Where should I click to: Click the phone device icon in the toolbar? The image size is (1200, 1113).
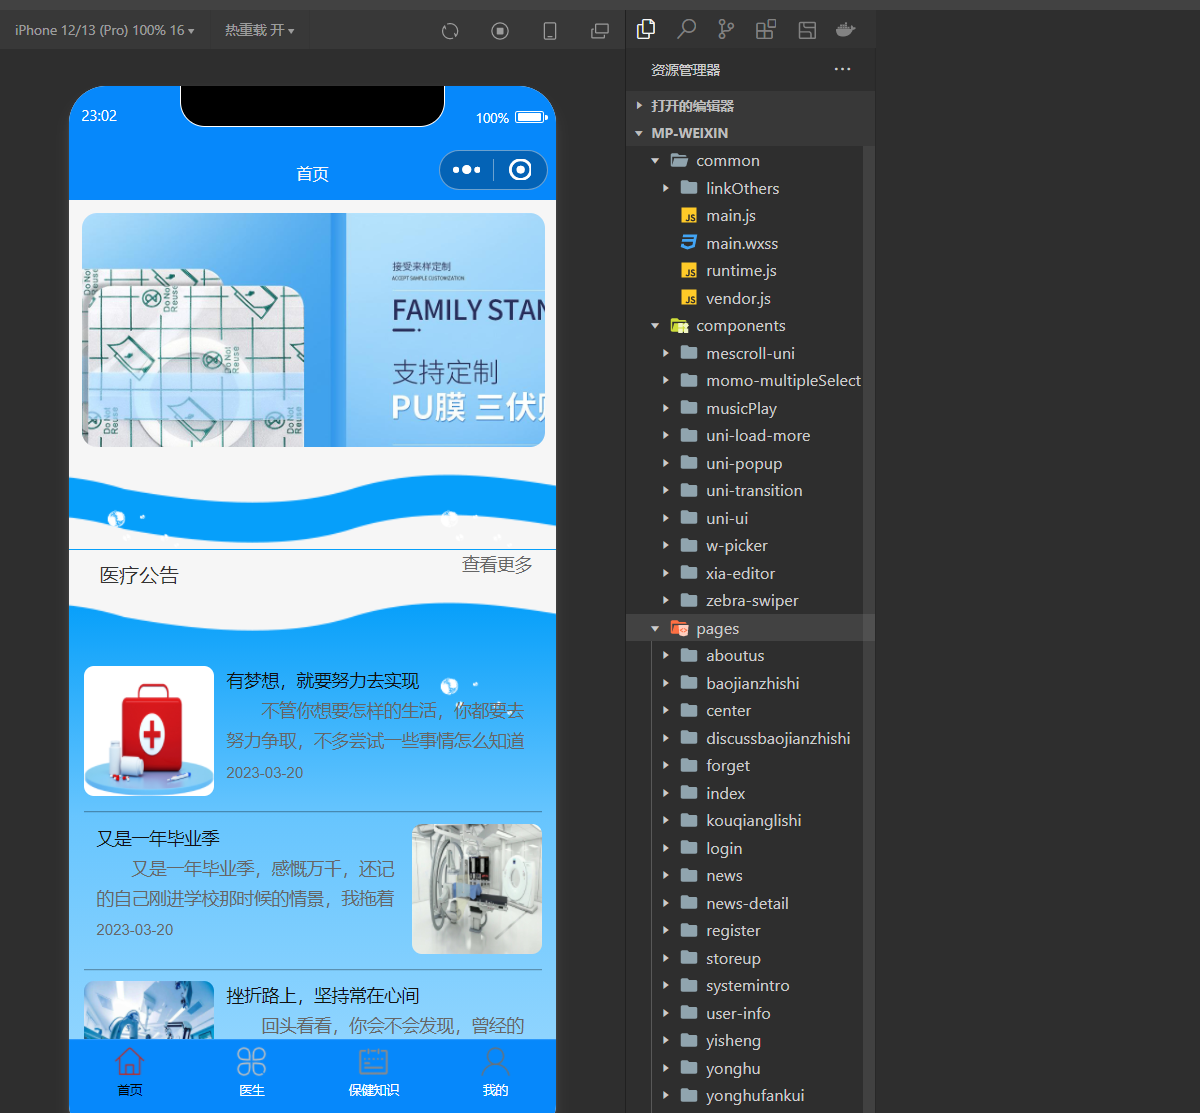[549, 31]
